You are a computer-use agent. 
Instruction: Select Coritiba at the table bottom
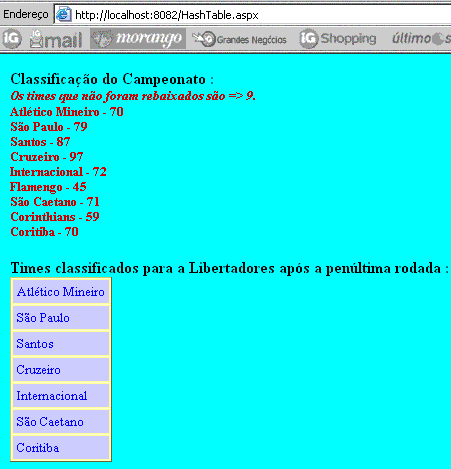[61, 448]
